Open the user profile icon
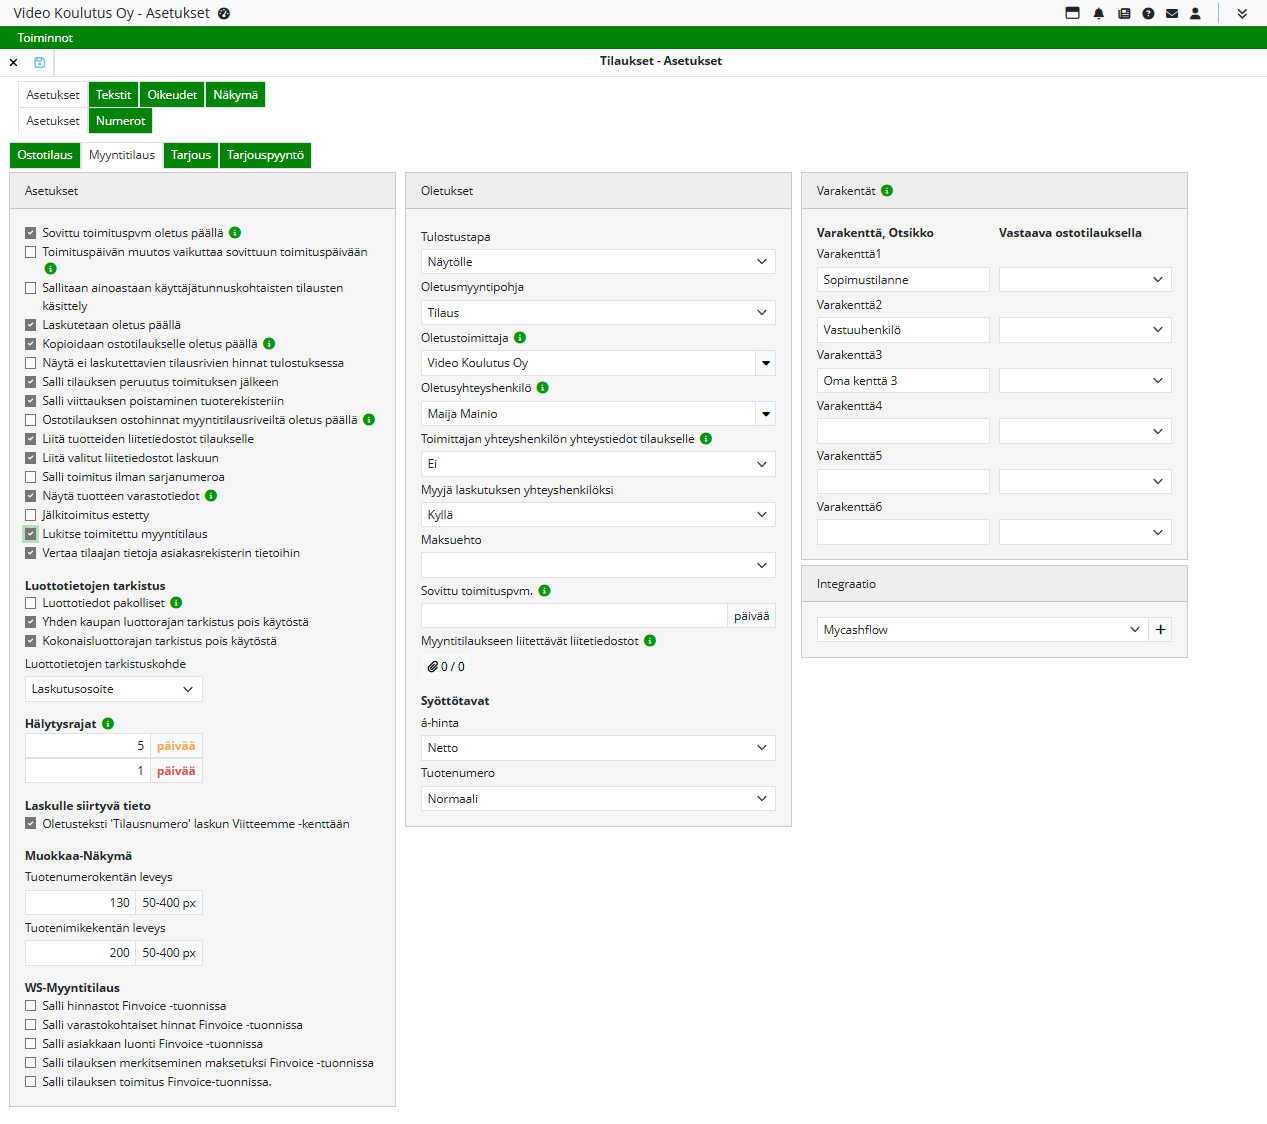Screen dimensions: 1267x1124 1195,14
